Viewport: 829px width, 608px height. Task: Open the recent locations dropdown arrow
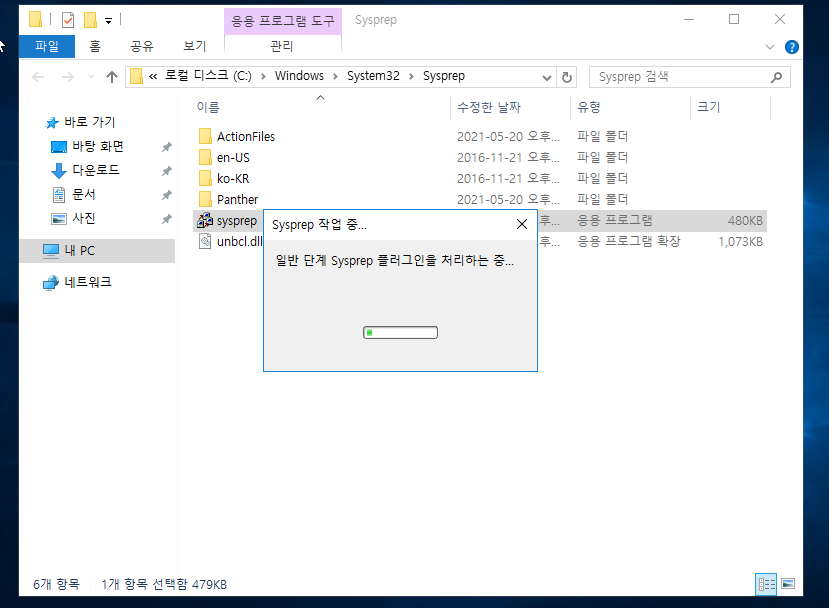click(91, 77)
